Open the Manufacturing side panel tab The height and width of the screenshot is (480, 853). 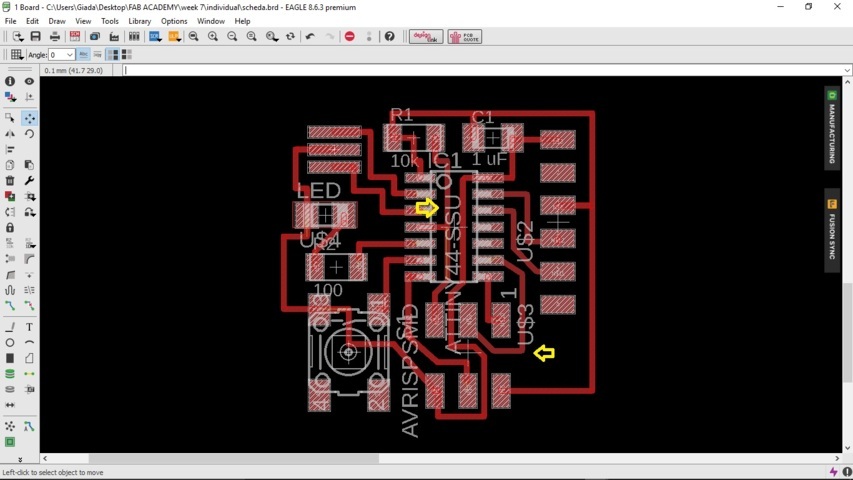tap(832, 128)
